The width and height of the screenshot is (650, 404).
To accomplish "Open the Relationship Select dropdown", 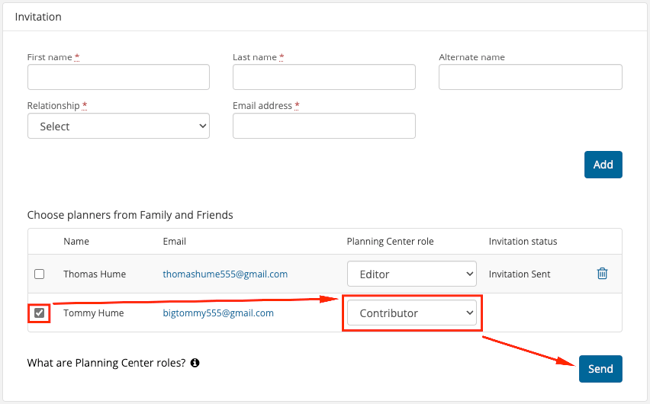I will 119,126.
